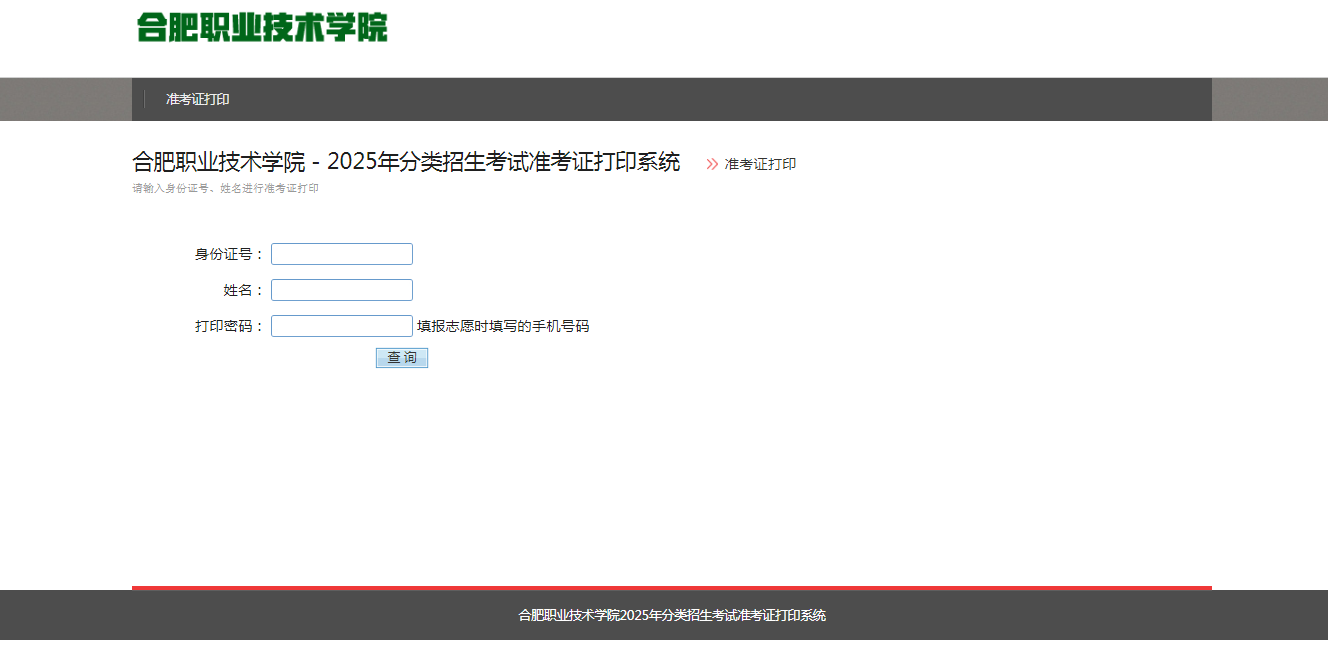The image size is (1328, 645).
Task: Click the red double-chevron breadcrumb icon
Action: coord(712,164)
